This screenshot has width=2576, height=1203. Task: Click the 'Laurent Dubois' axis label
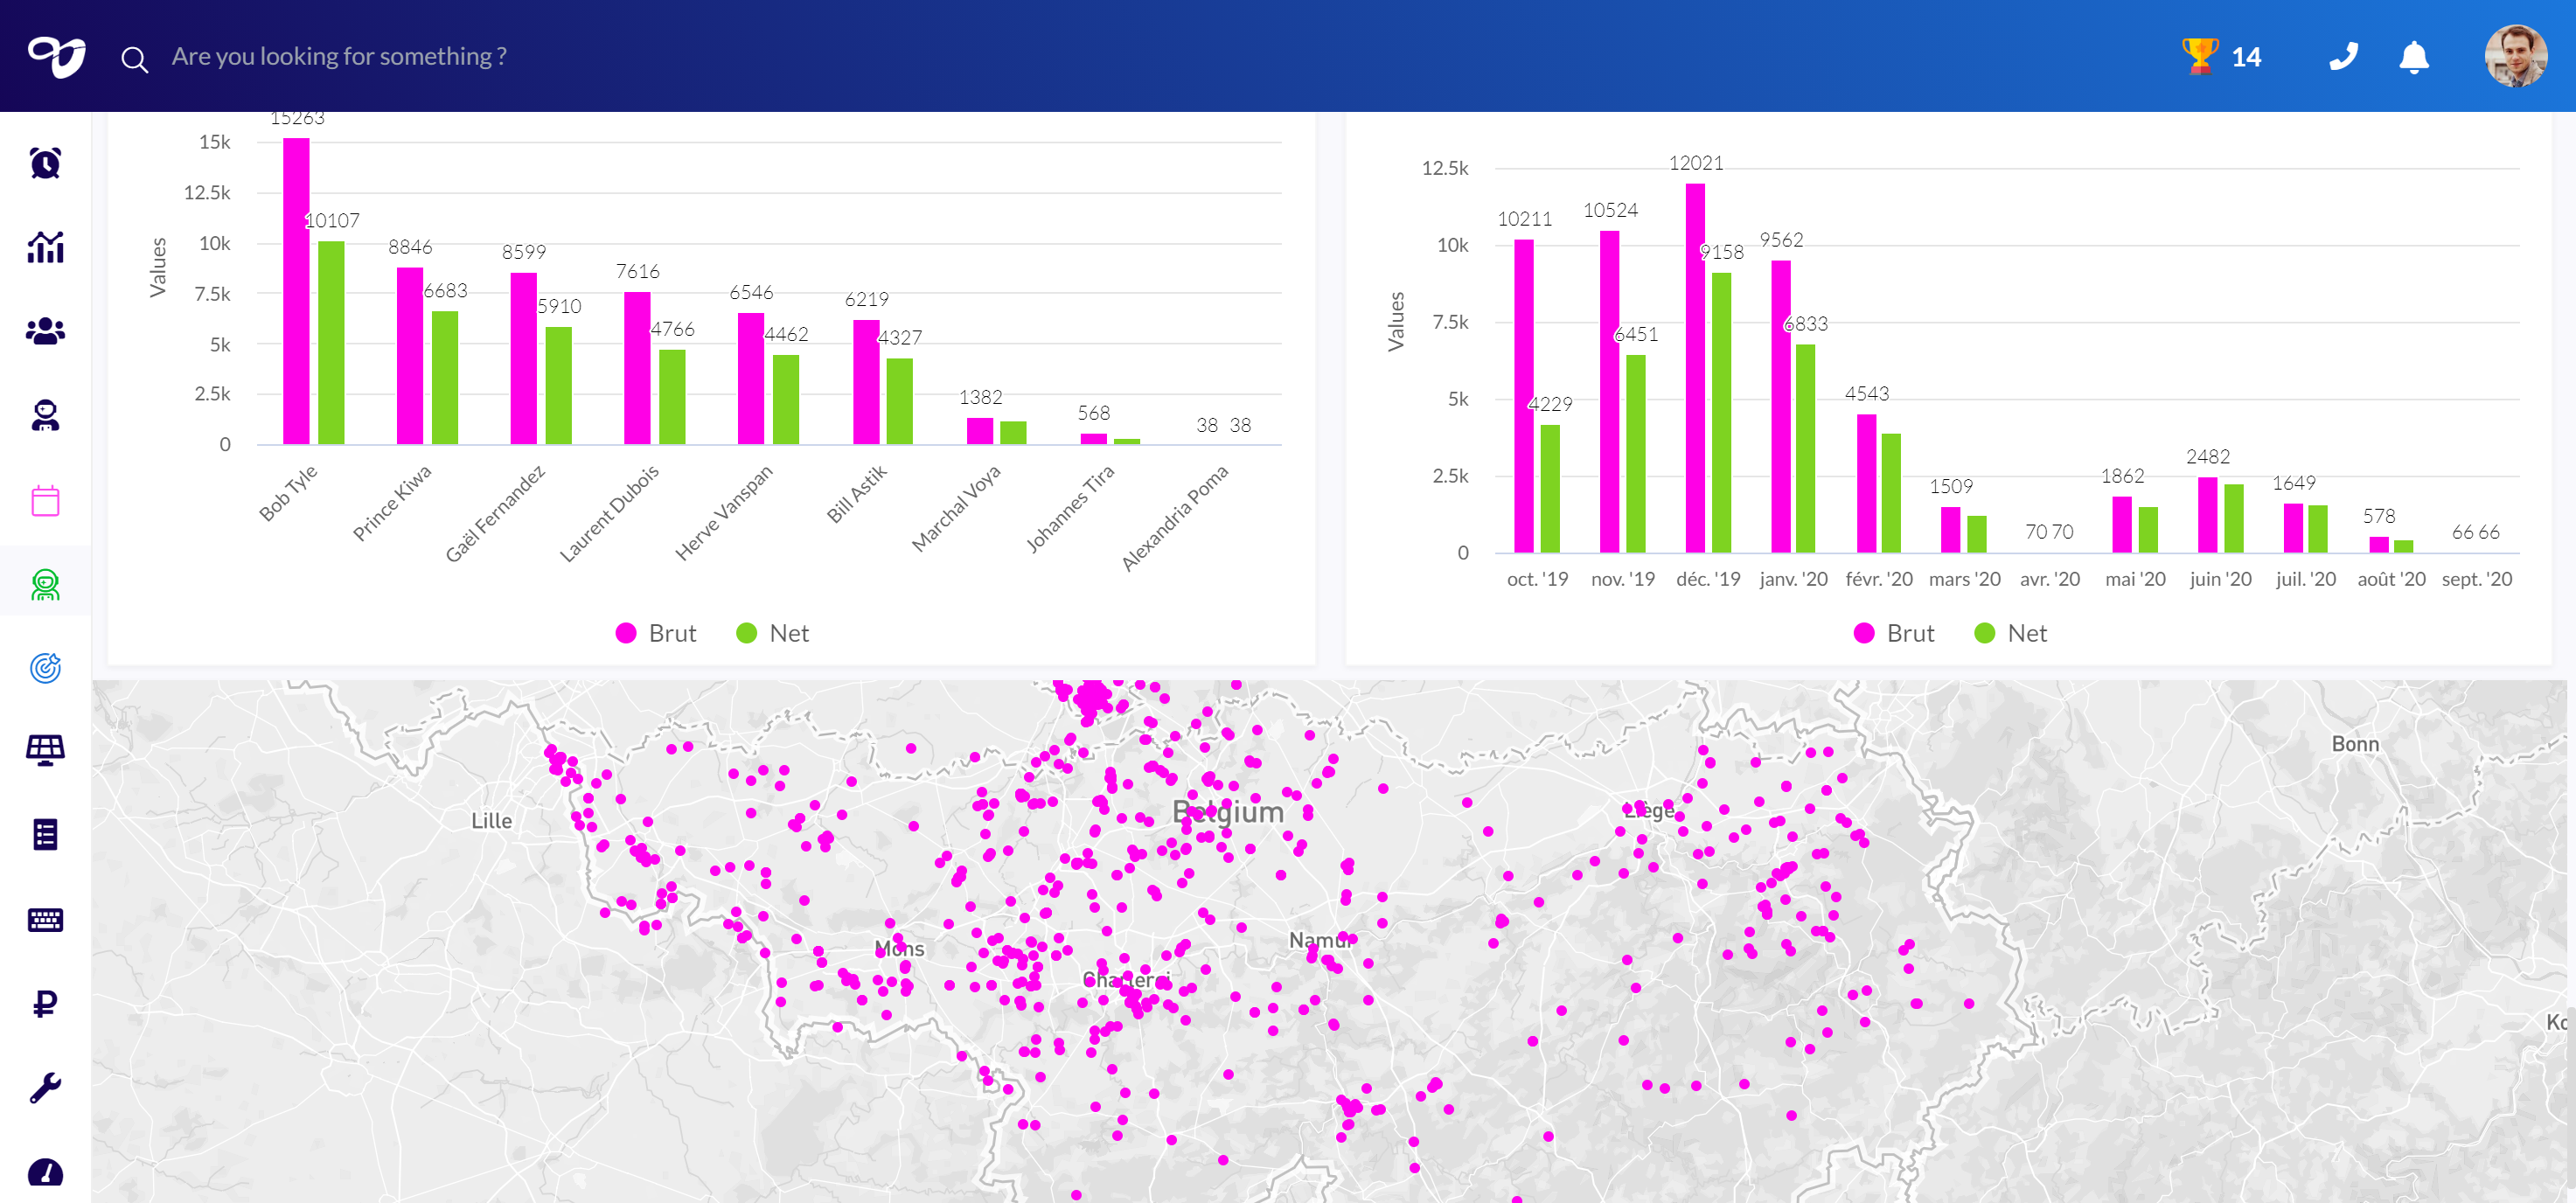[609, 514]
